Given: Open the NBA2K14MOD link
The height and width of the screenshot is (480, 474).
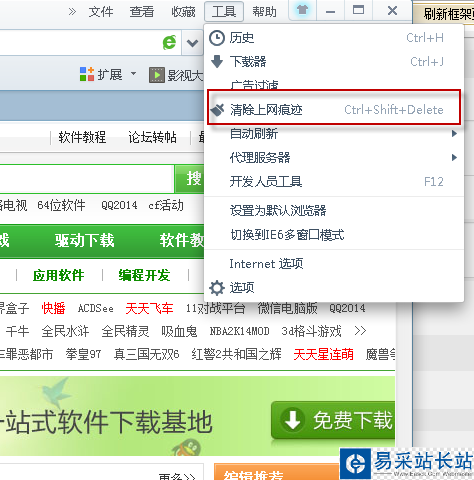Looking at the screenshot, I should pos(239,331).
